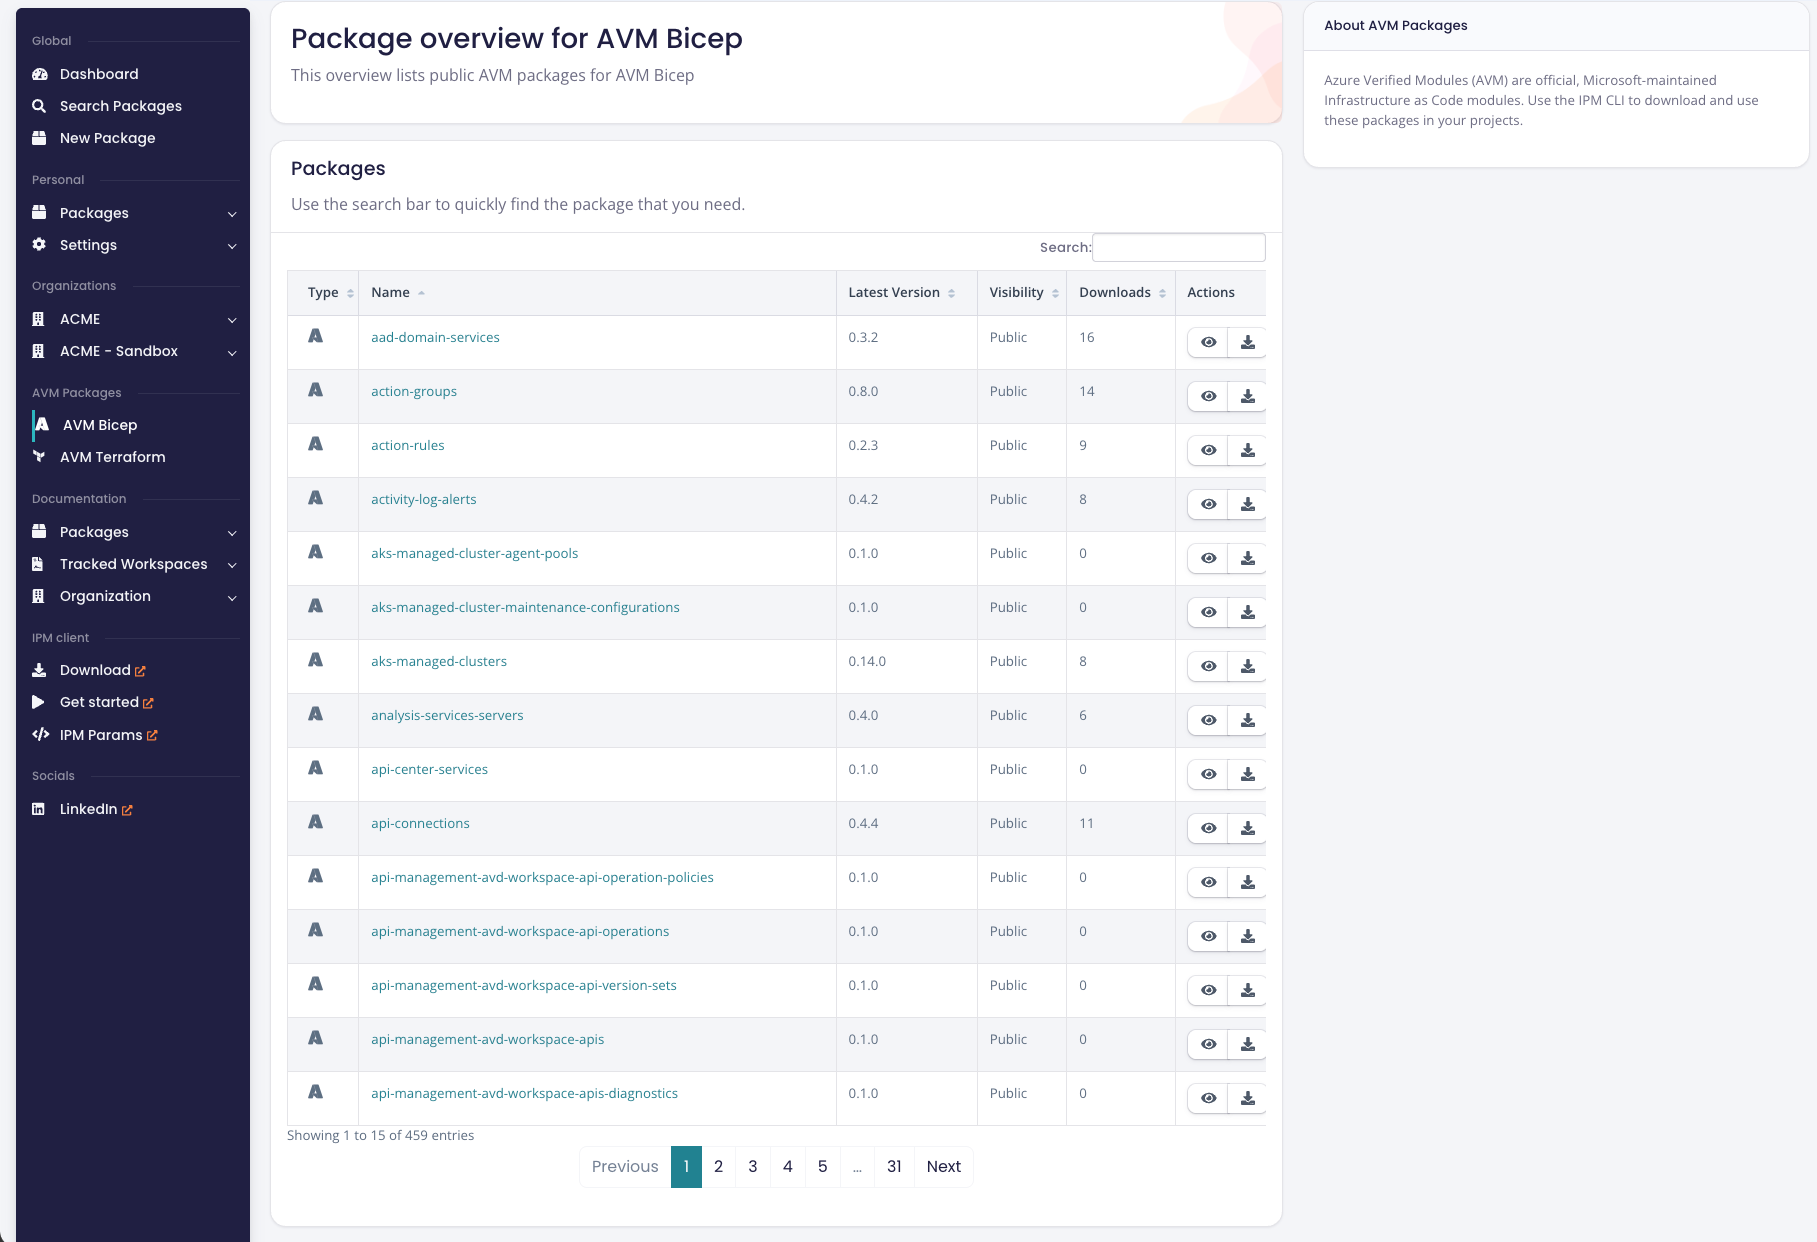Expand the Documentation Organization chevron
This screenshot has width=1817, height=1242.
click(232, 597)
